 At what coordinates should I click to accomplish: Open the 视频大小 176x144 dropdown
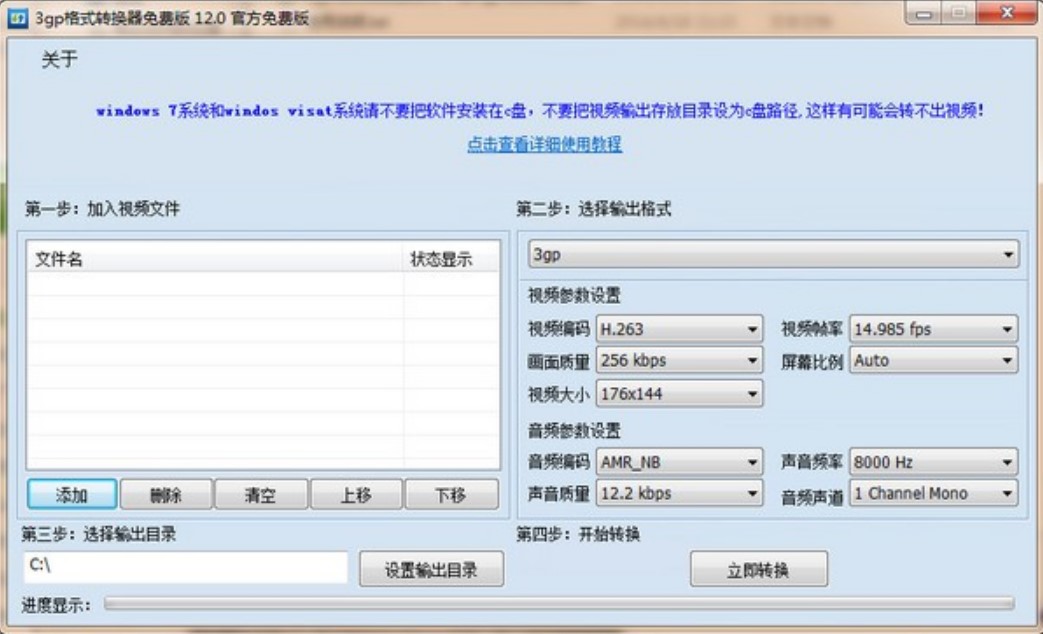click(679, 394)
